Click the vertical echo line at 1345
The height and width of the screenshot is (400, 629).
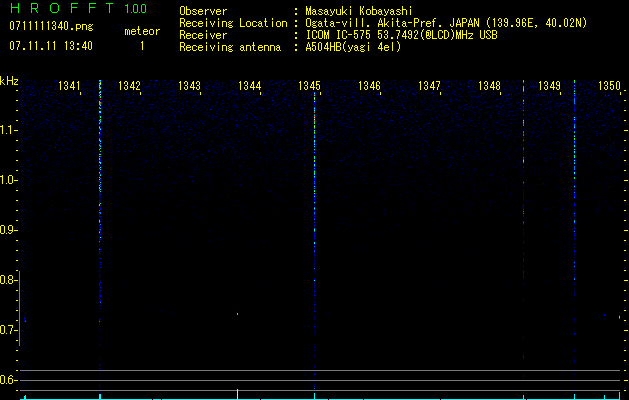coord(314,241)
